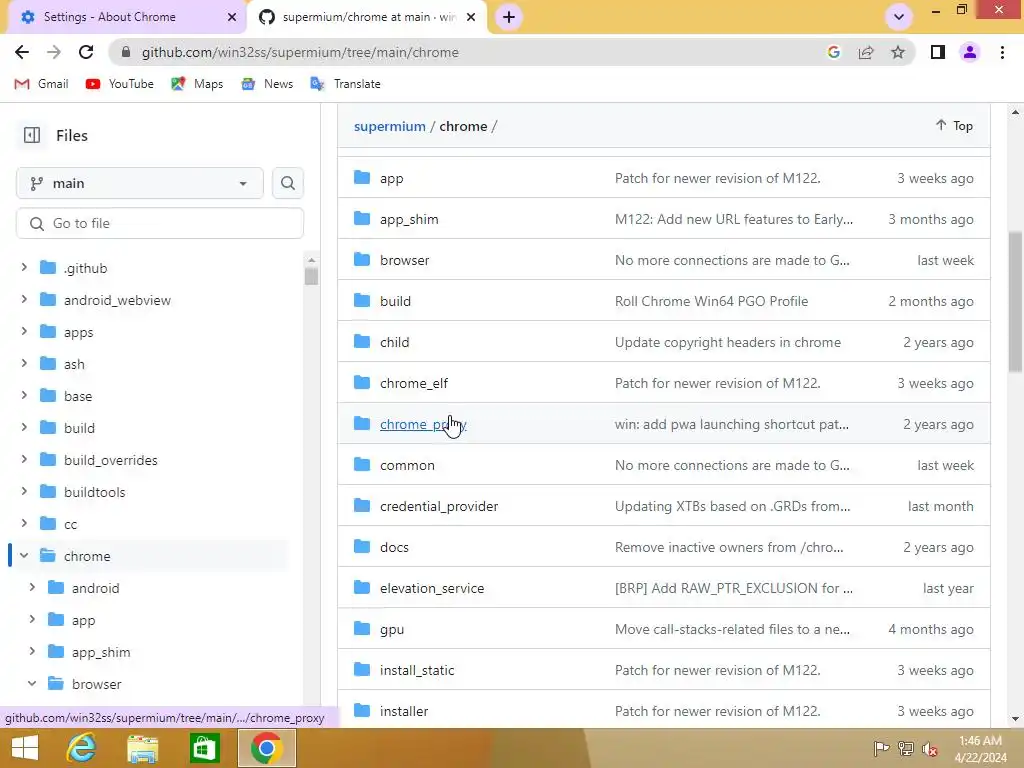Open File Explorer from taskbar
Image resolution: width=1024 pixels, height=768 pixels.
click(x=142, y=748)
